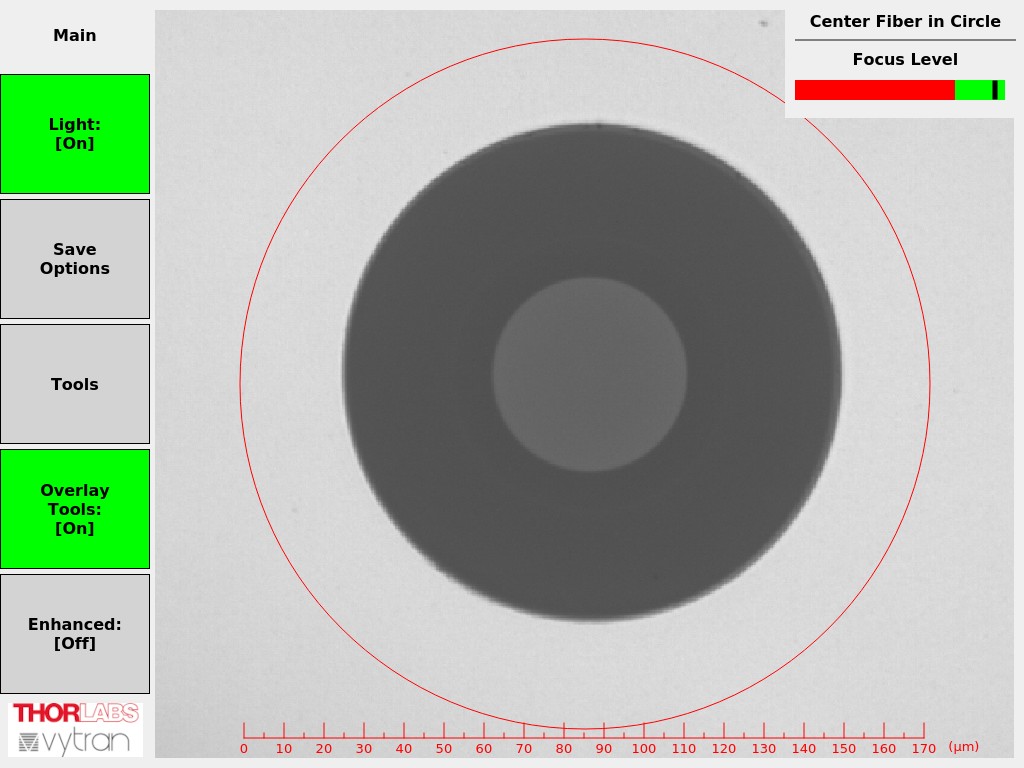The image size is (1024, 768).
Task: Enable the Enhanced image mode
Action: pyautogui.click(x=75, y=634)
